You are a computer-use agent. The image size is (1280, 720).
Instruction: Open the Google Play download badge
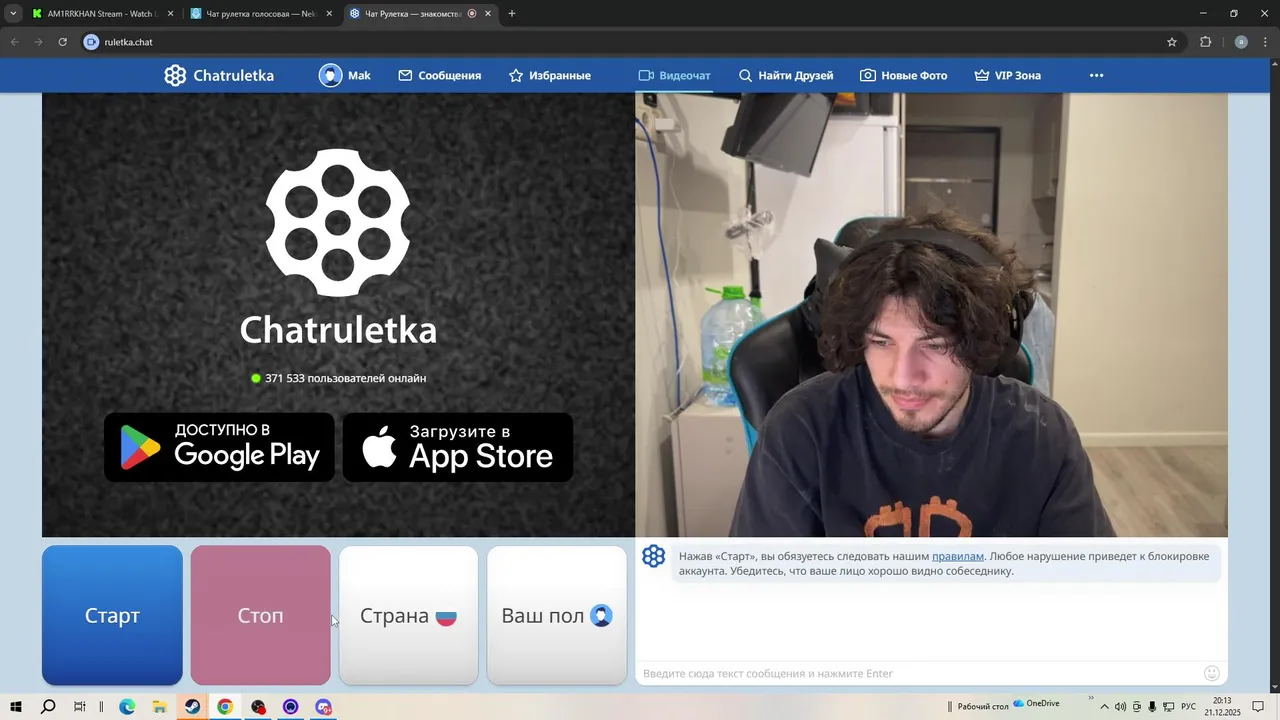point(219,447)
